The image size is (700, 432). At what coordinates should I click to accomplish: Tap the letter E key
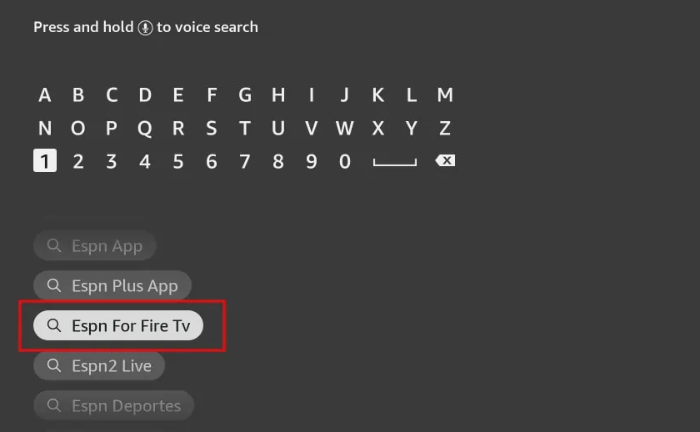pos(178,95)
